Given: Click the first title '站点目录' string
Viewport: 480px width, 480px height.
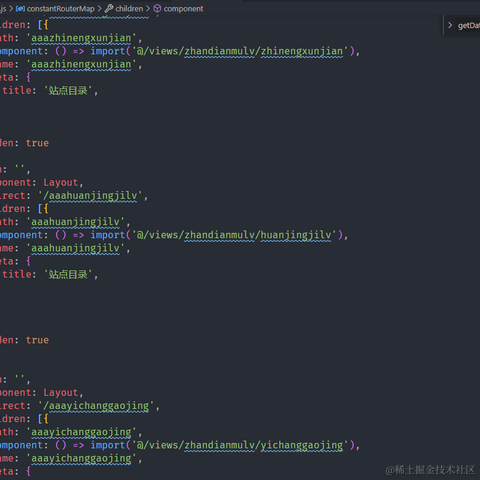Looking at the screenshot, I should (x=68, y=90).
